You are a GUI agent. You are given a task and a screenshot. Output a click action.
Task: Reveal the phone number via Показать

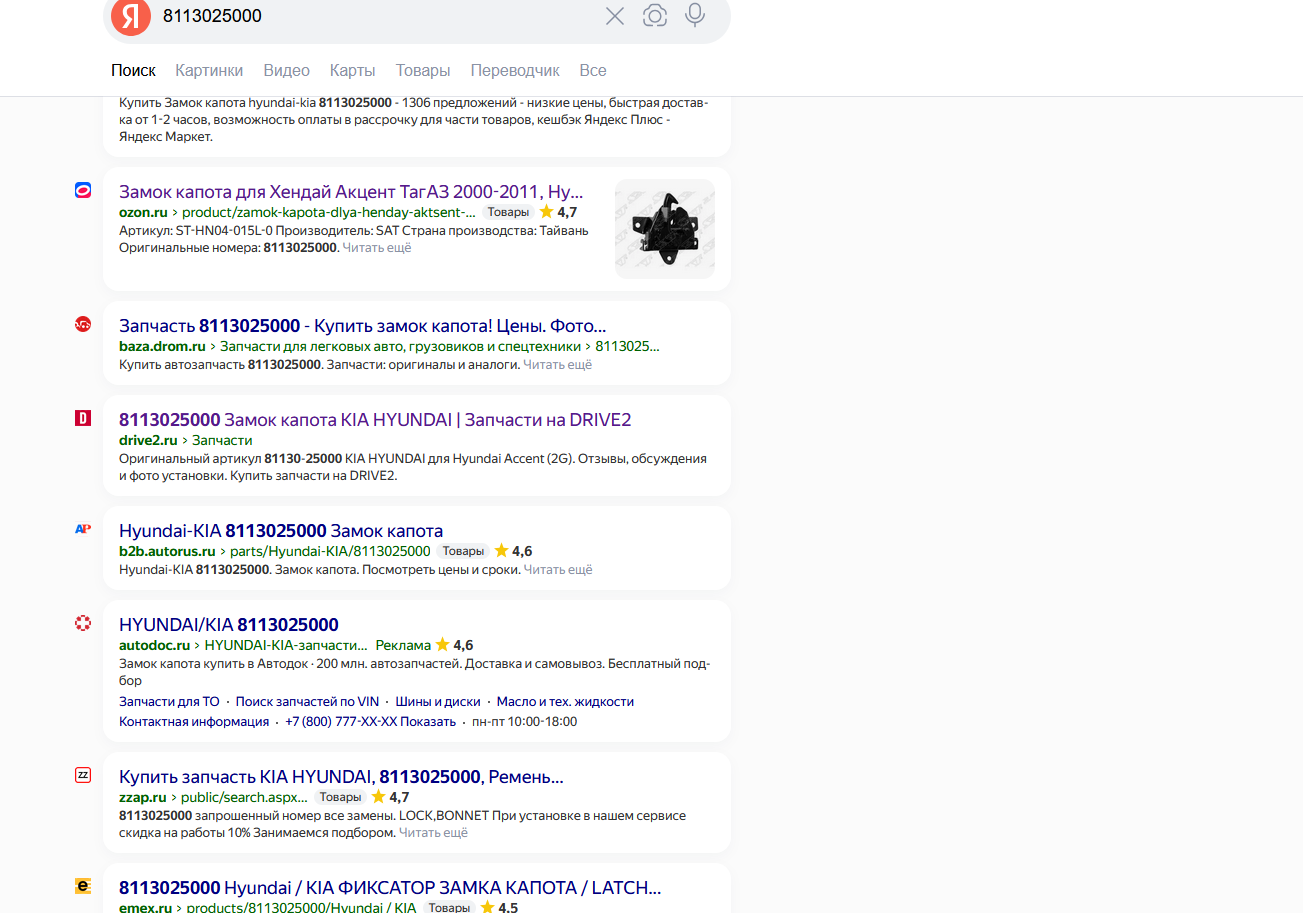[428, 721]
